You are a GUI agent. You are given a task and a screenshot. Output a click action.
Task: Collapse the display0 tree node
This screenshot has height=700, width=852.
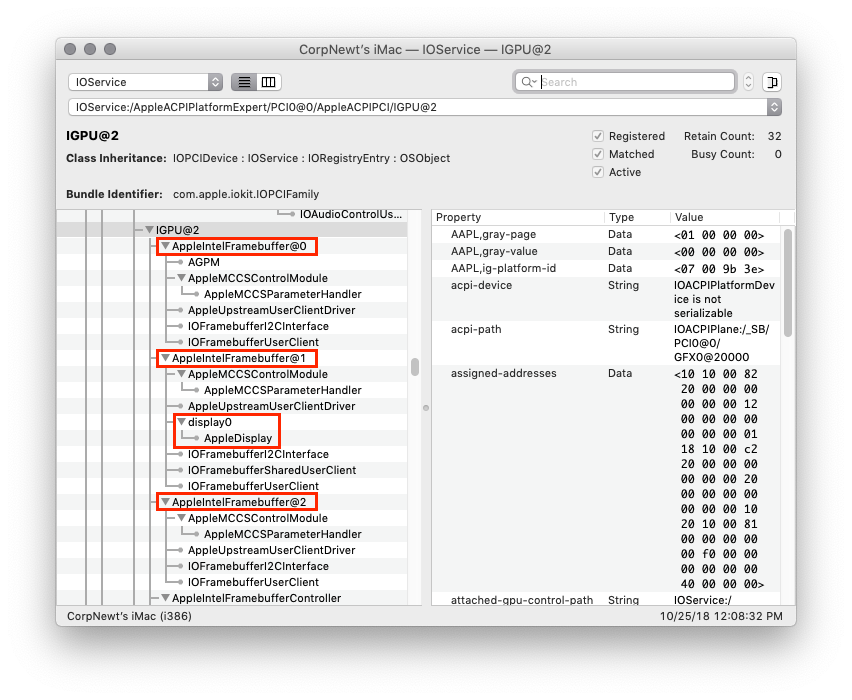[181, 422]
